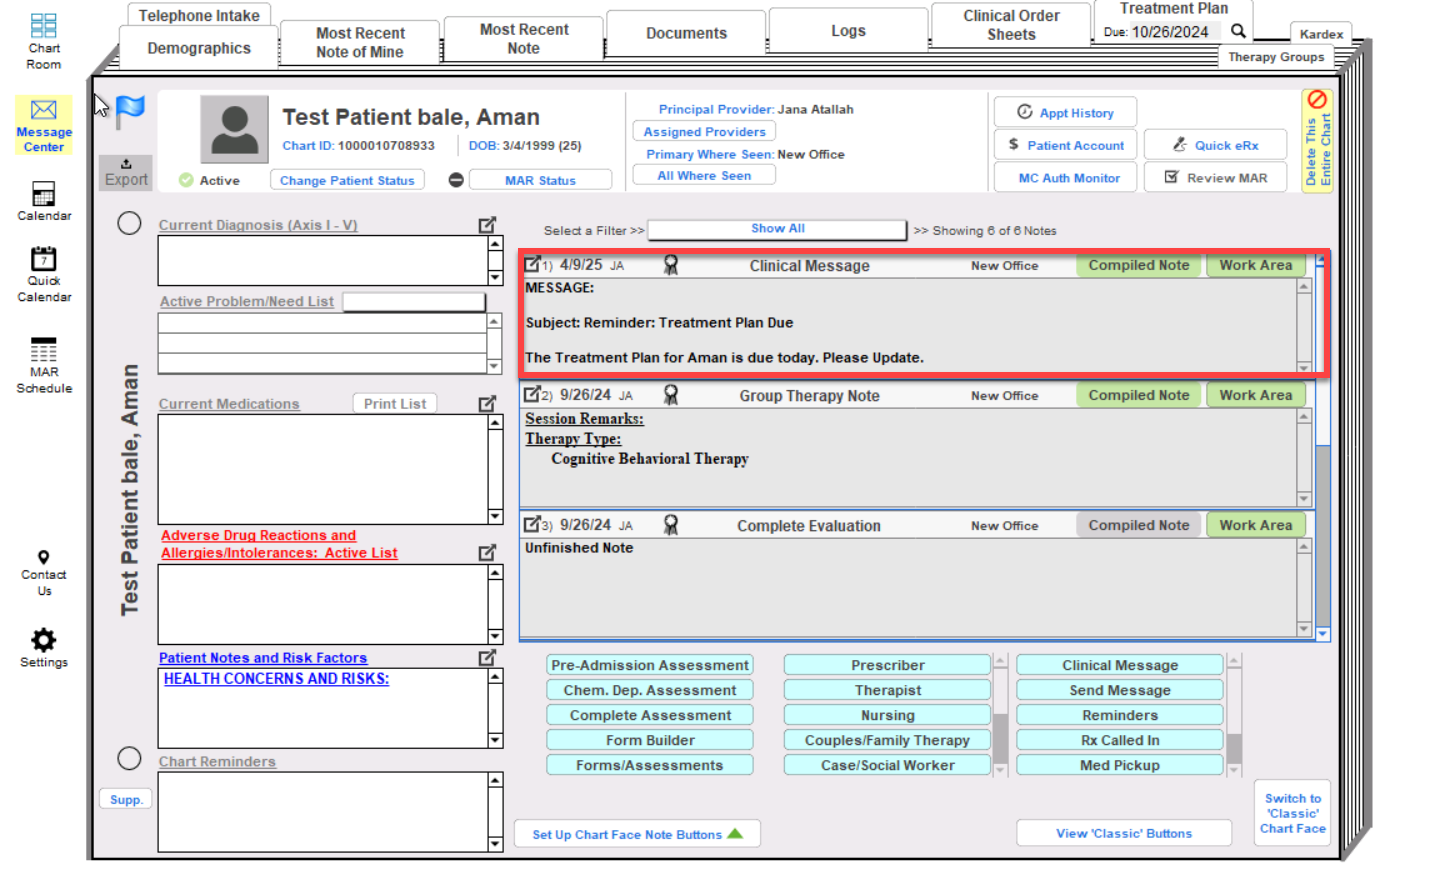
Task: Select the radio circle beside Current Diagnosis
Action: pos(129,223)
